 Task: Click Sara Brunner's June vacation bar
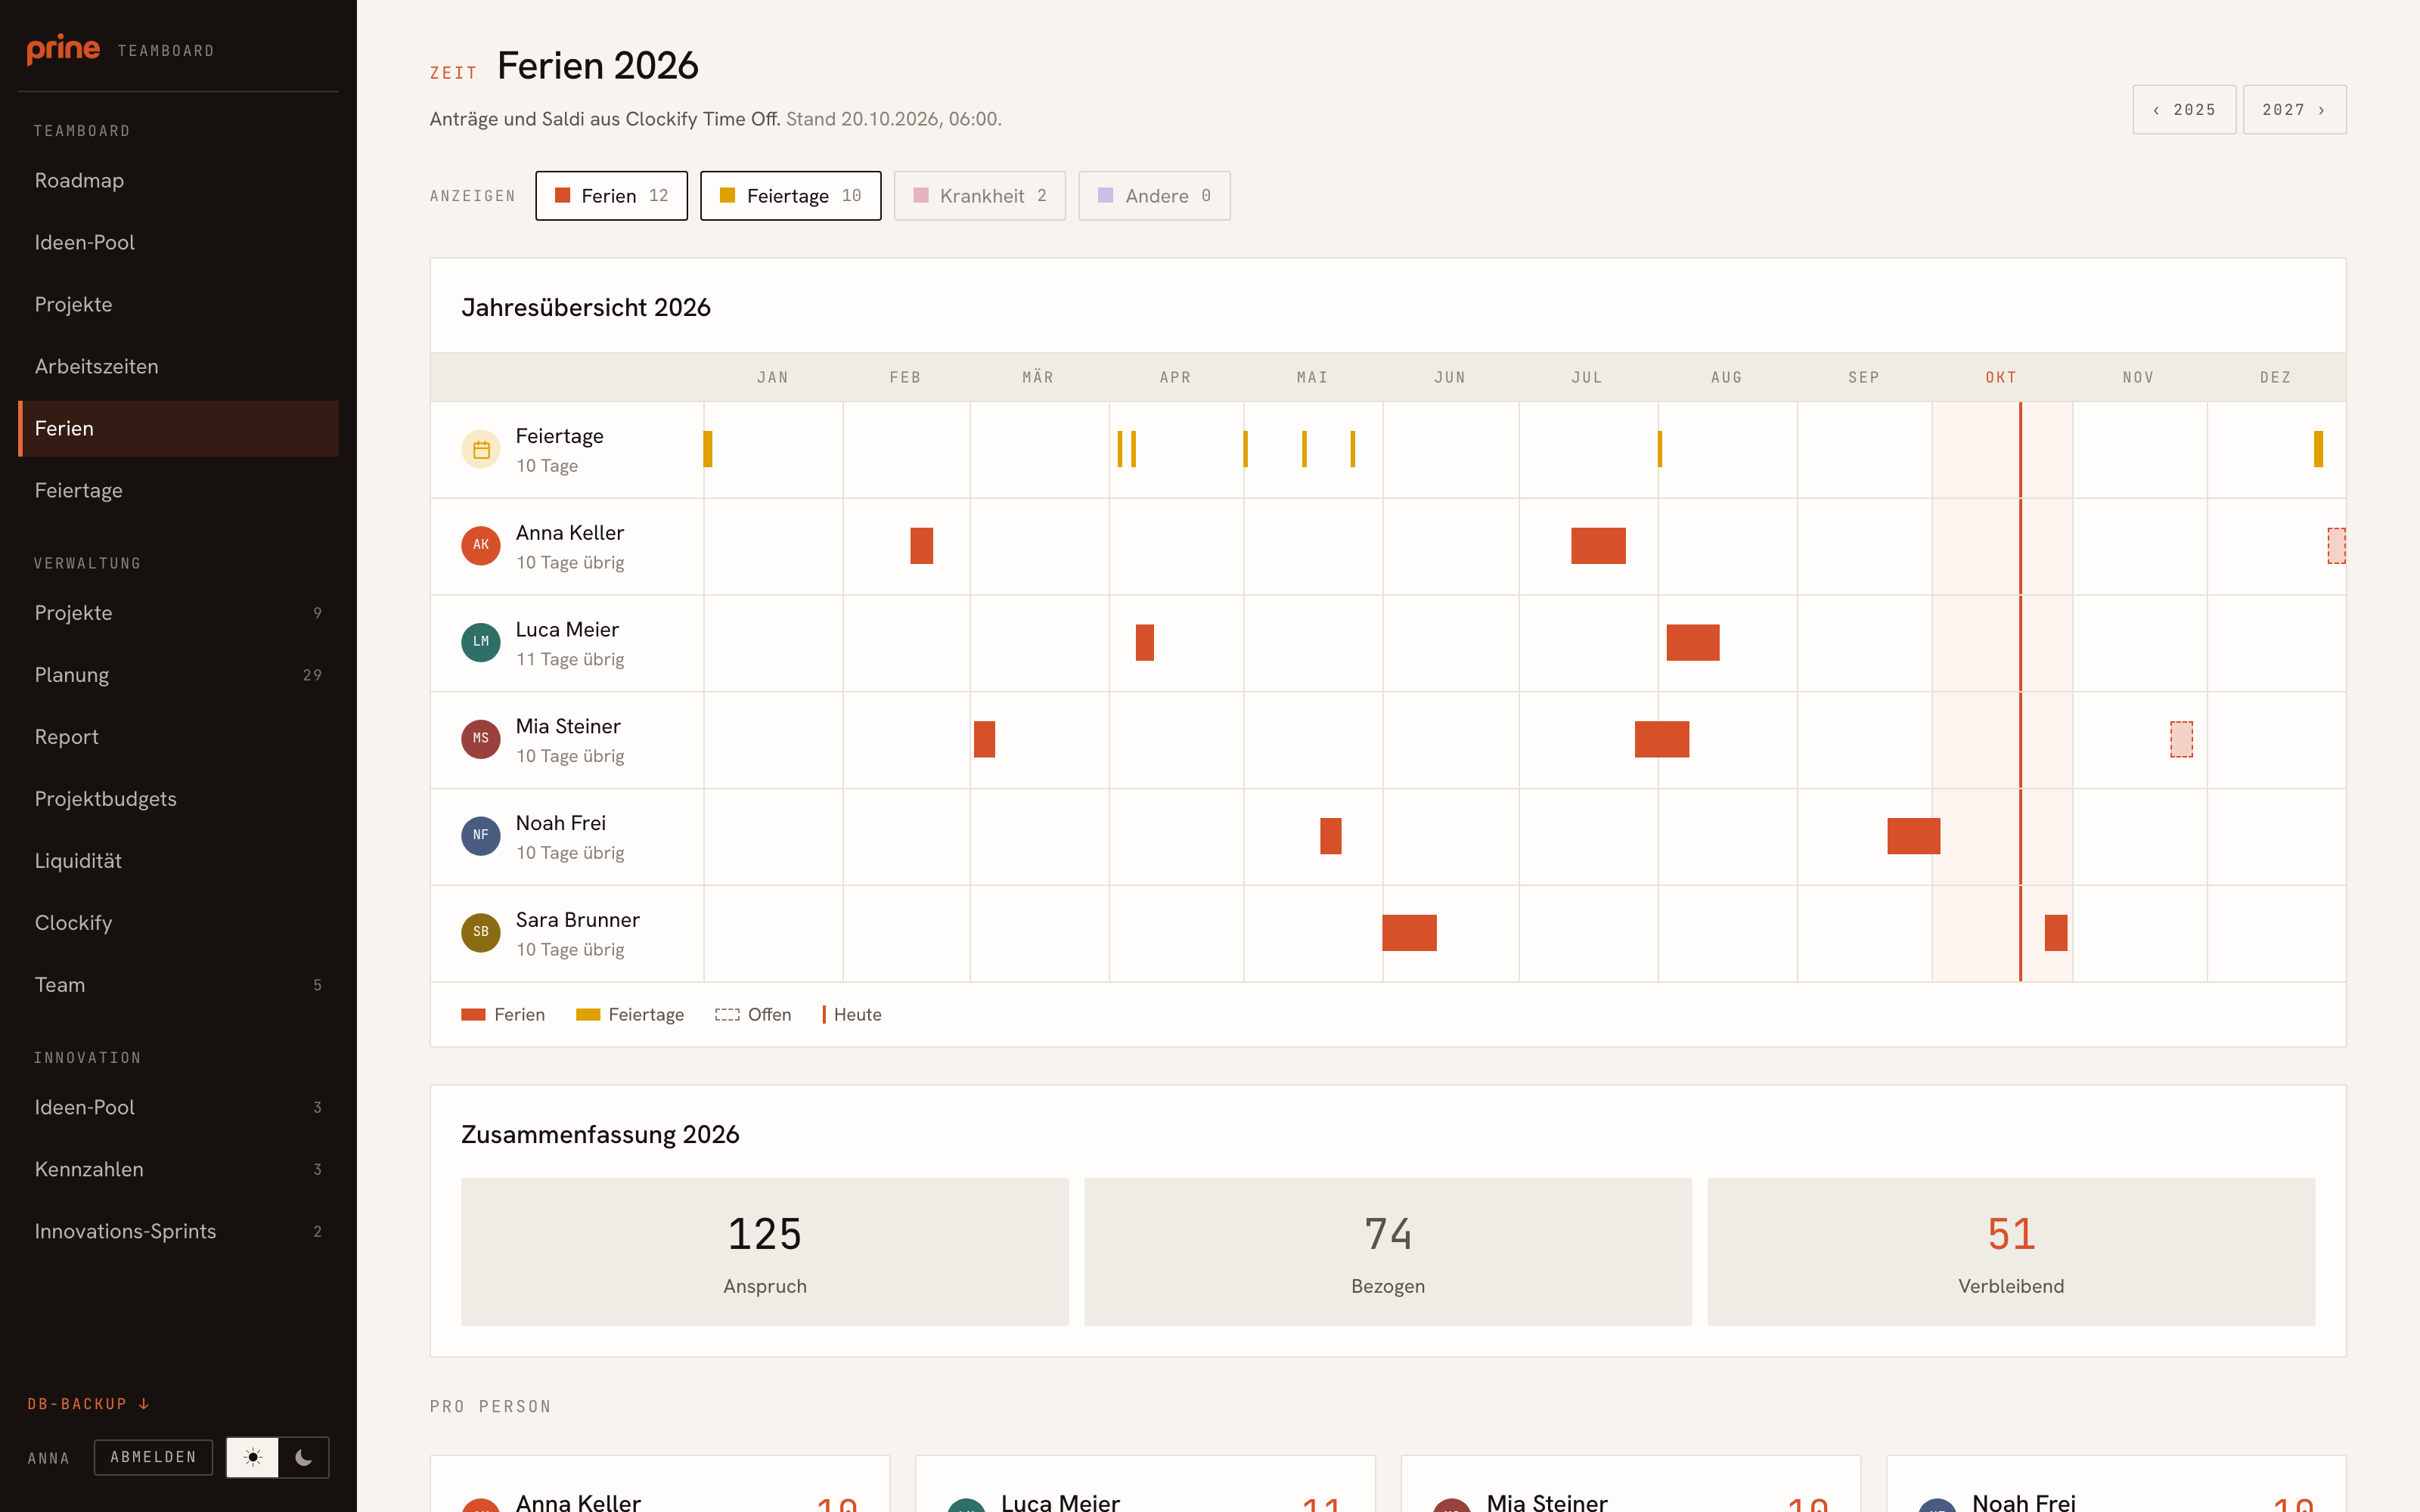pyautogui.click(x=1409, y=933)
